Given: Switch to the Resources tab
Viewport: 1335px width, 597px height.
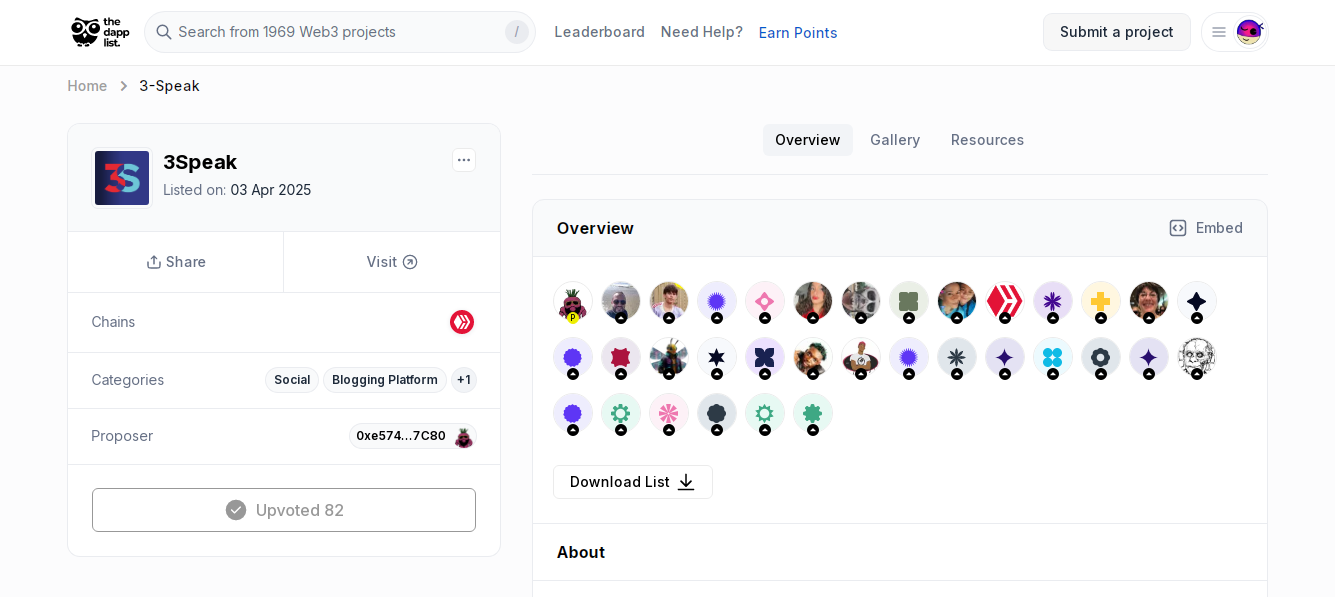Looking at the screenshot, I should 987,140.
